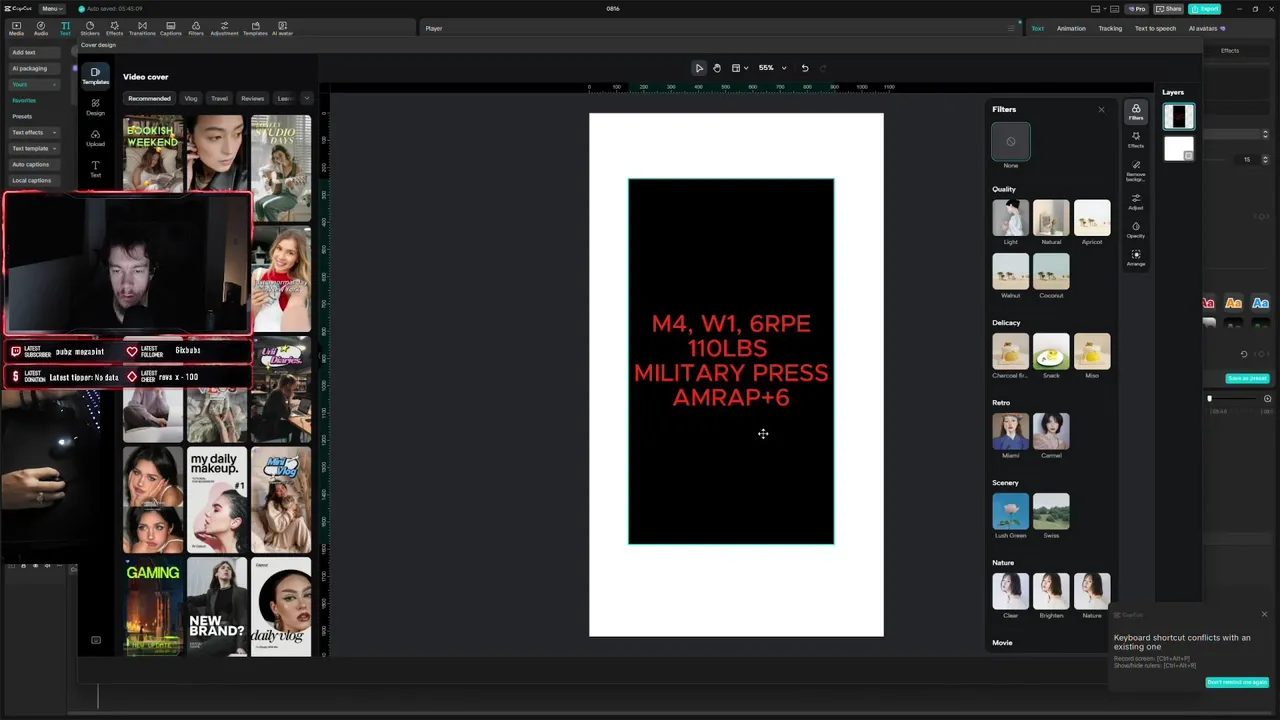Activate the hand pan tool
Image resolution: width=1280 pixels, height=720 pixels.
click(x=717, y=68)
